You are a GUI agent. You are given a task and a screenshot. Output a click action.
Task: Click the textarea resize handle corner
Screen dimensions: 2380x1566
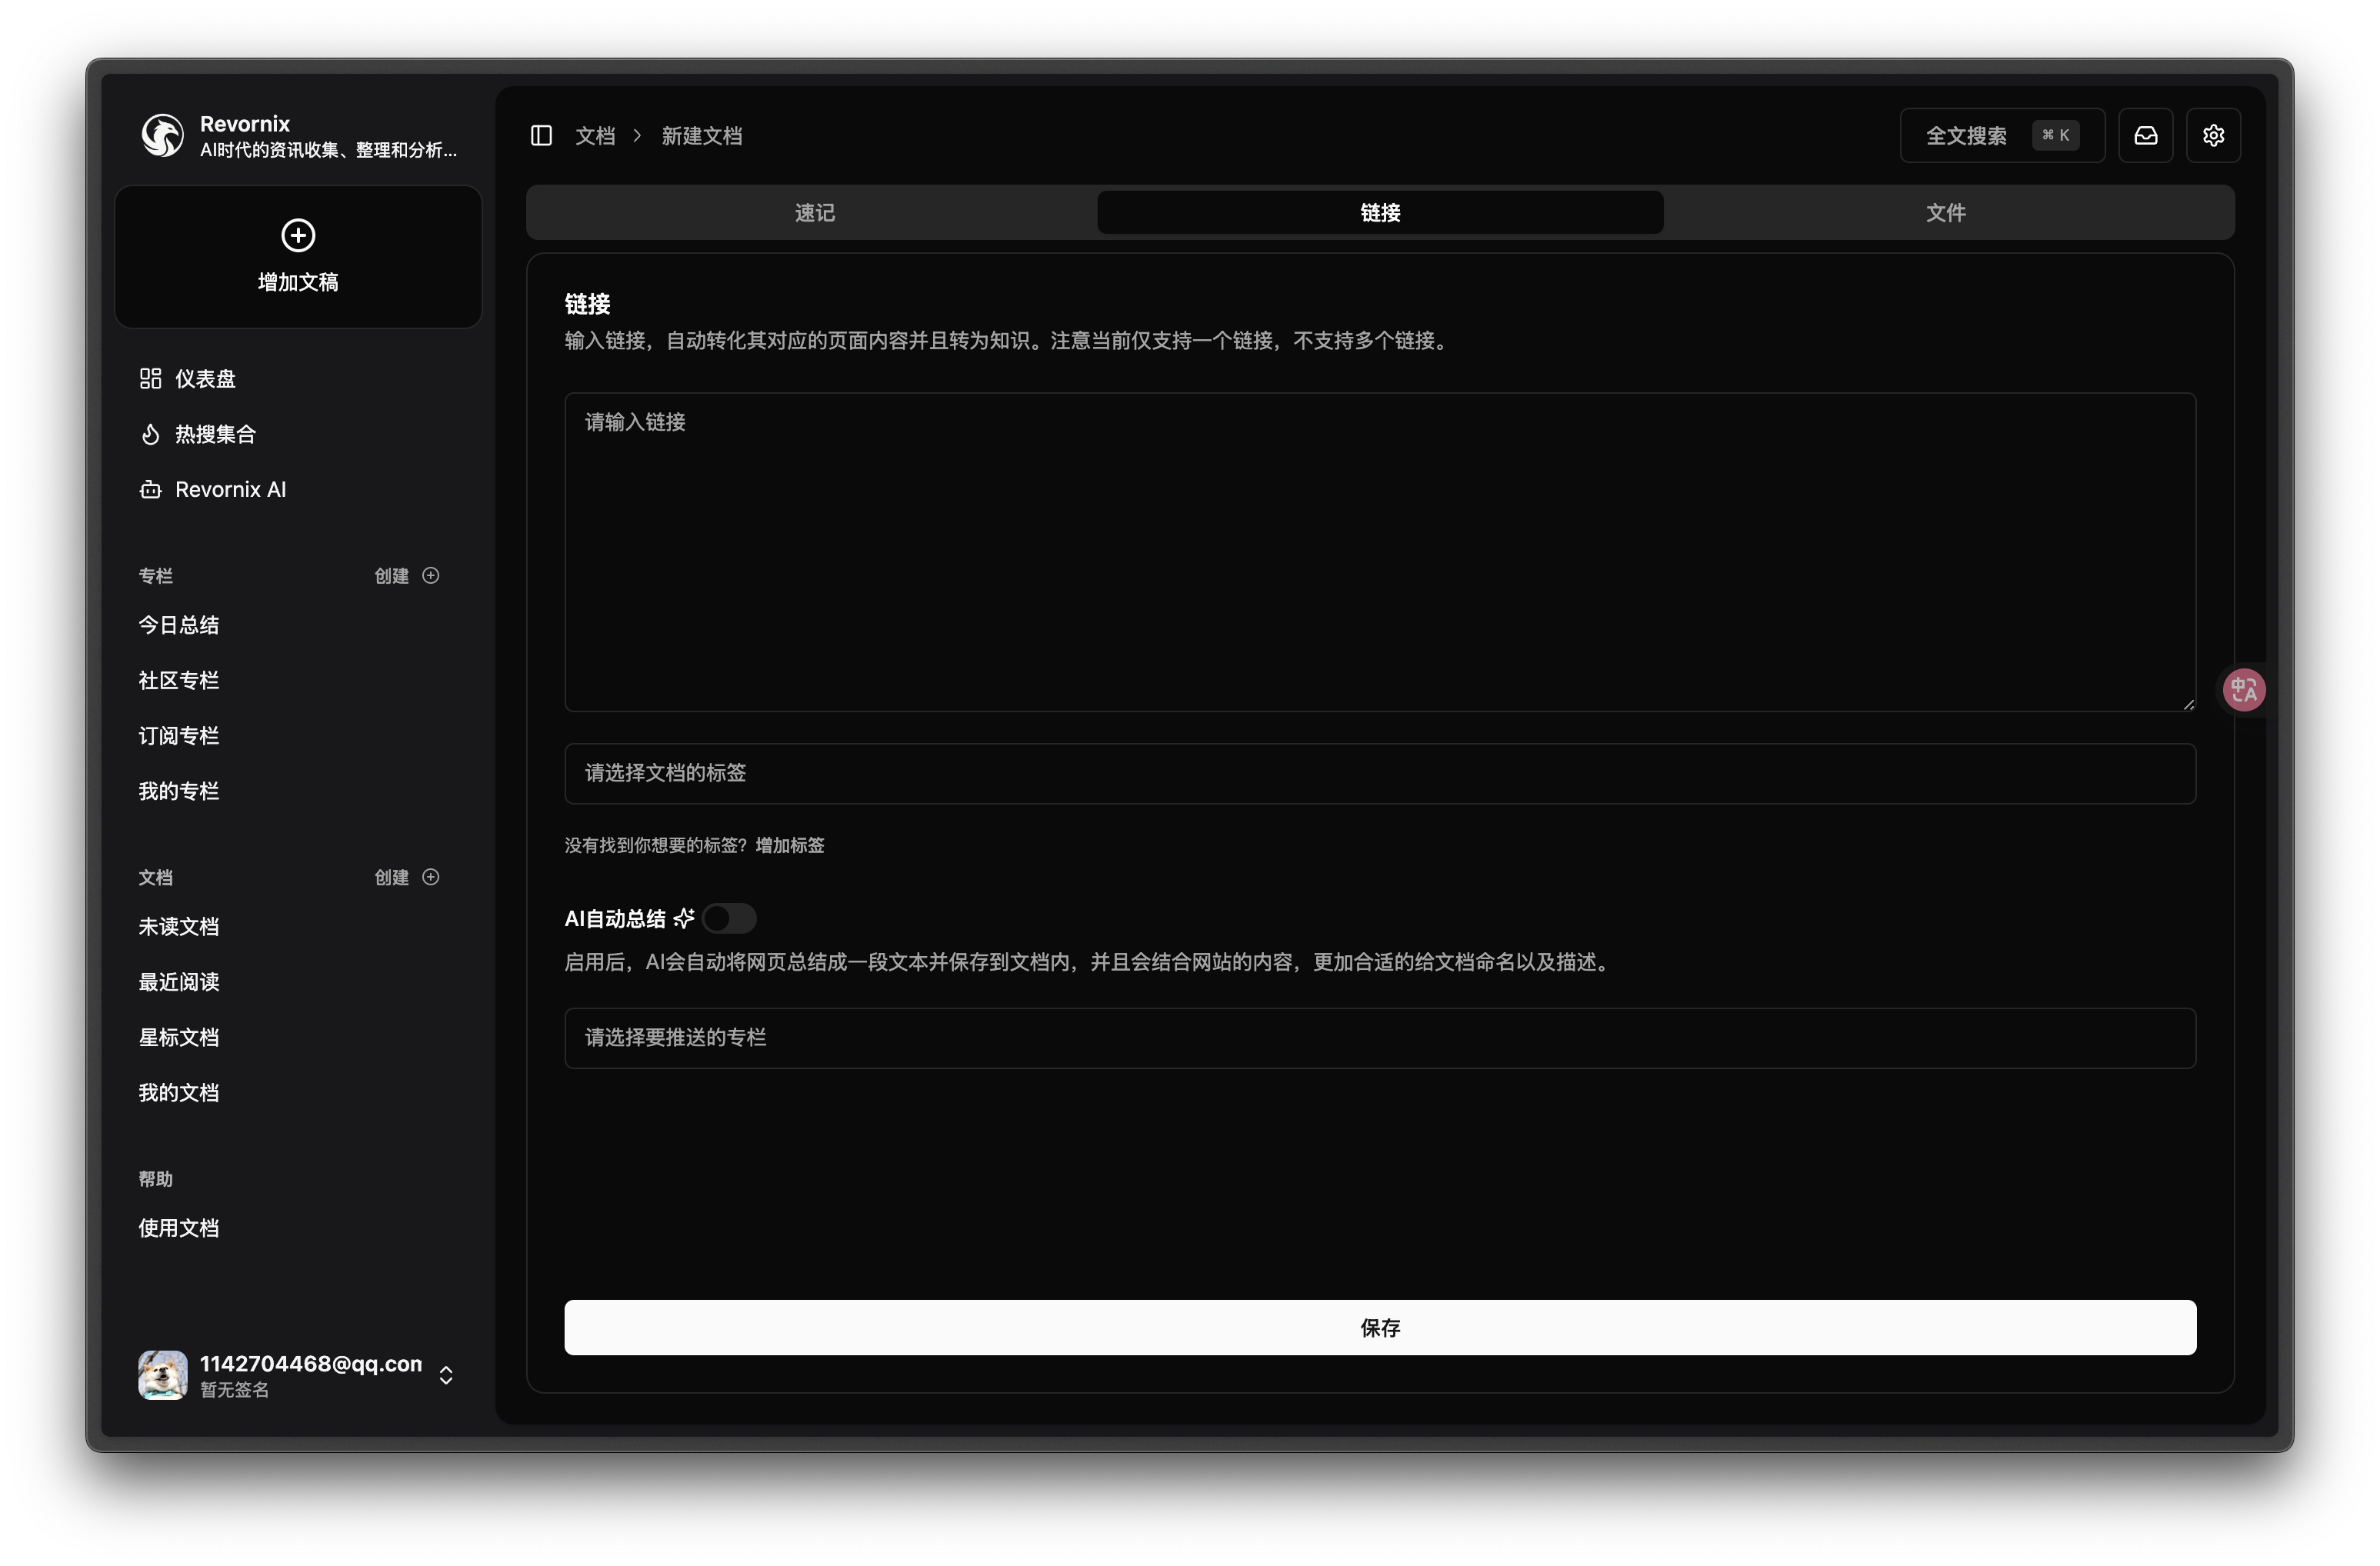click(2188, 704)
